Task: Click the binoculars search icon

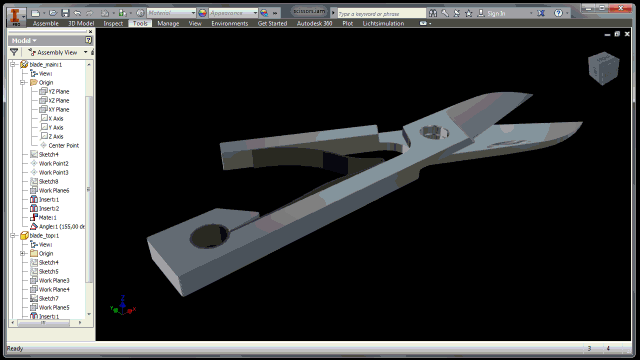Action: [433, 13]
